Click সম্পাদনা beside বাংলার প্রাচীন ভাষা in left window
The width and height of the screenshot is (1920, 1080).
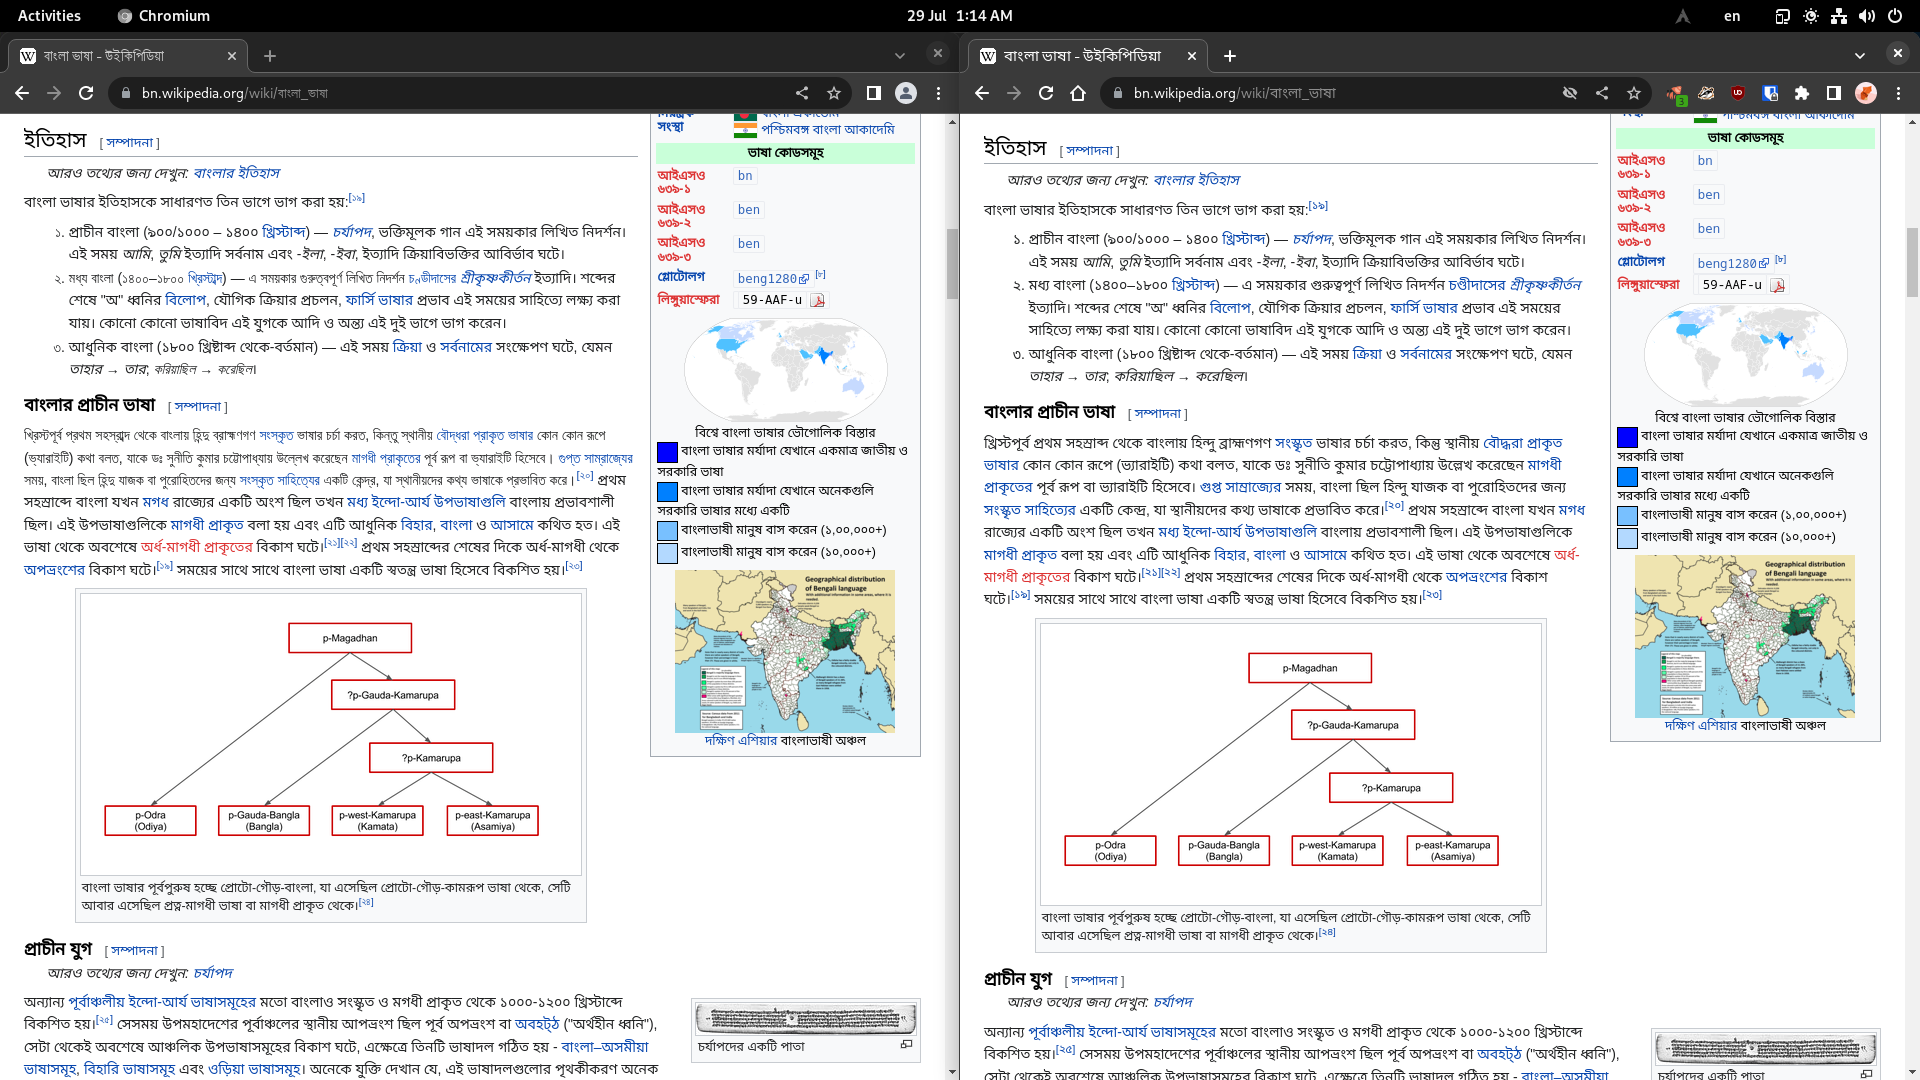click(x=197, y=407)
